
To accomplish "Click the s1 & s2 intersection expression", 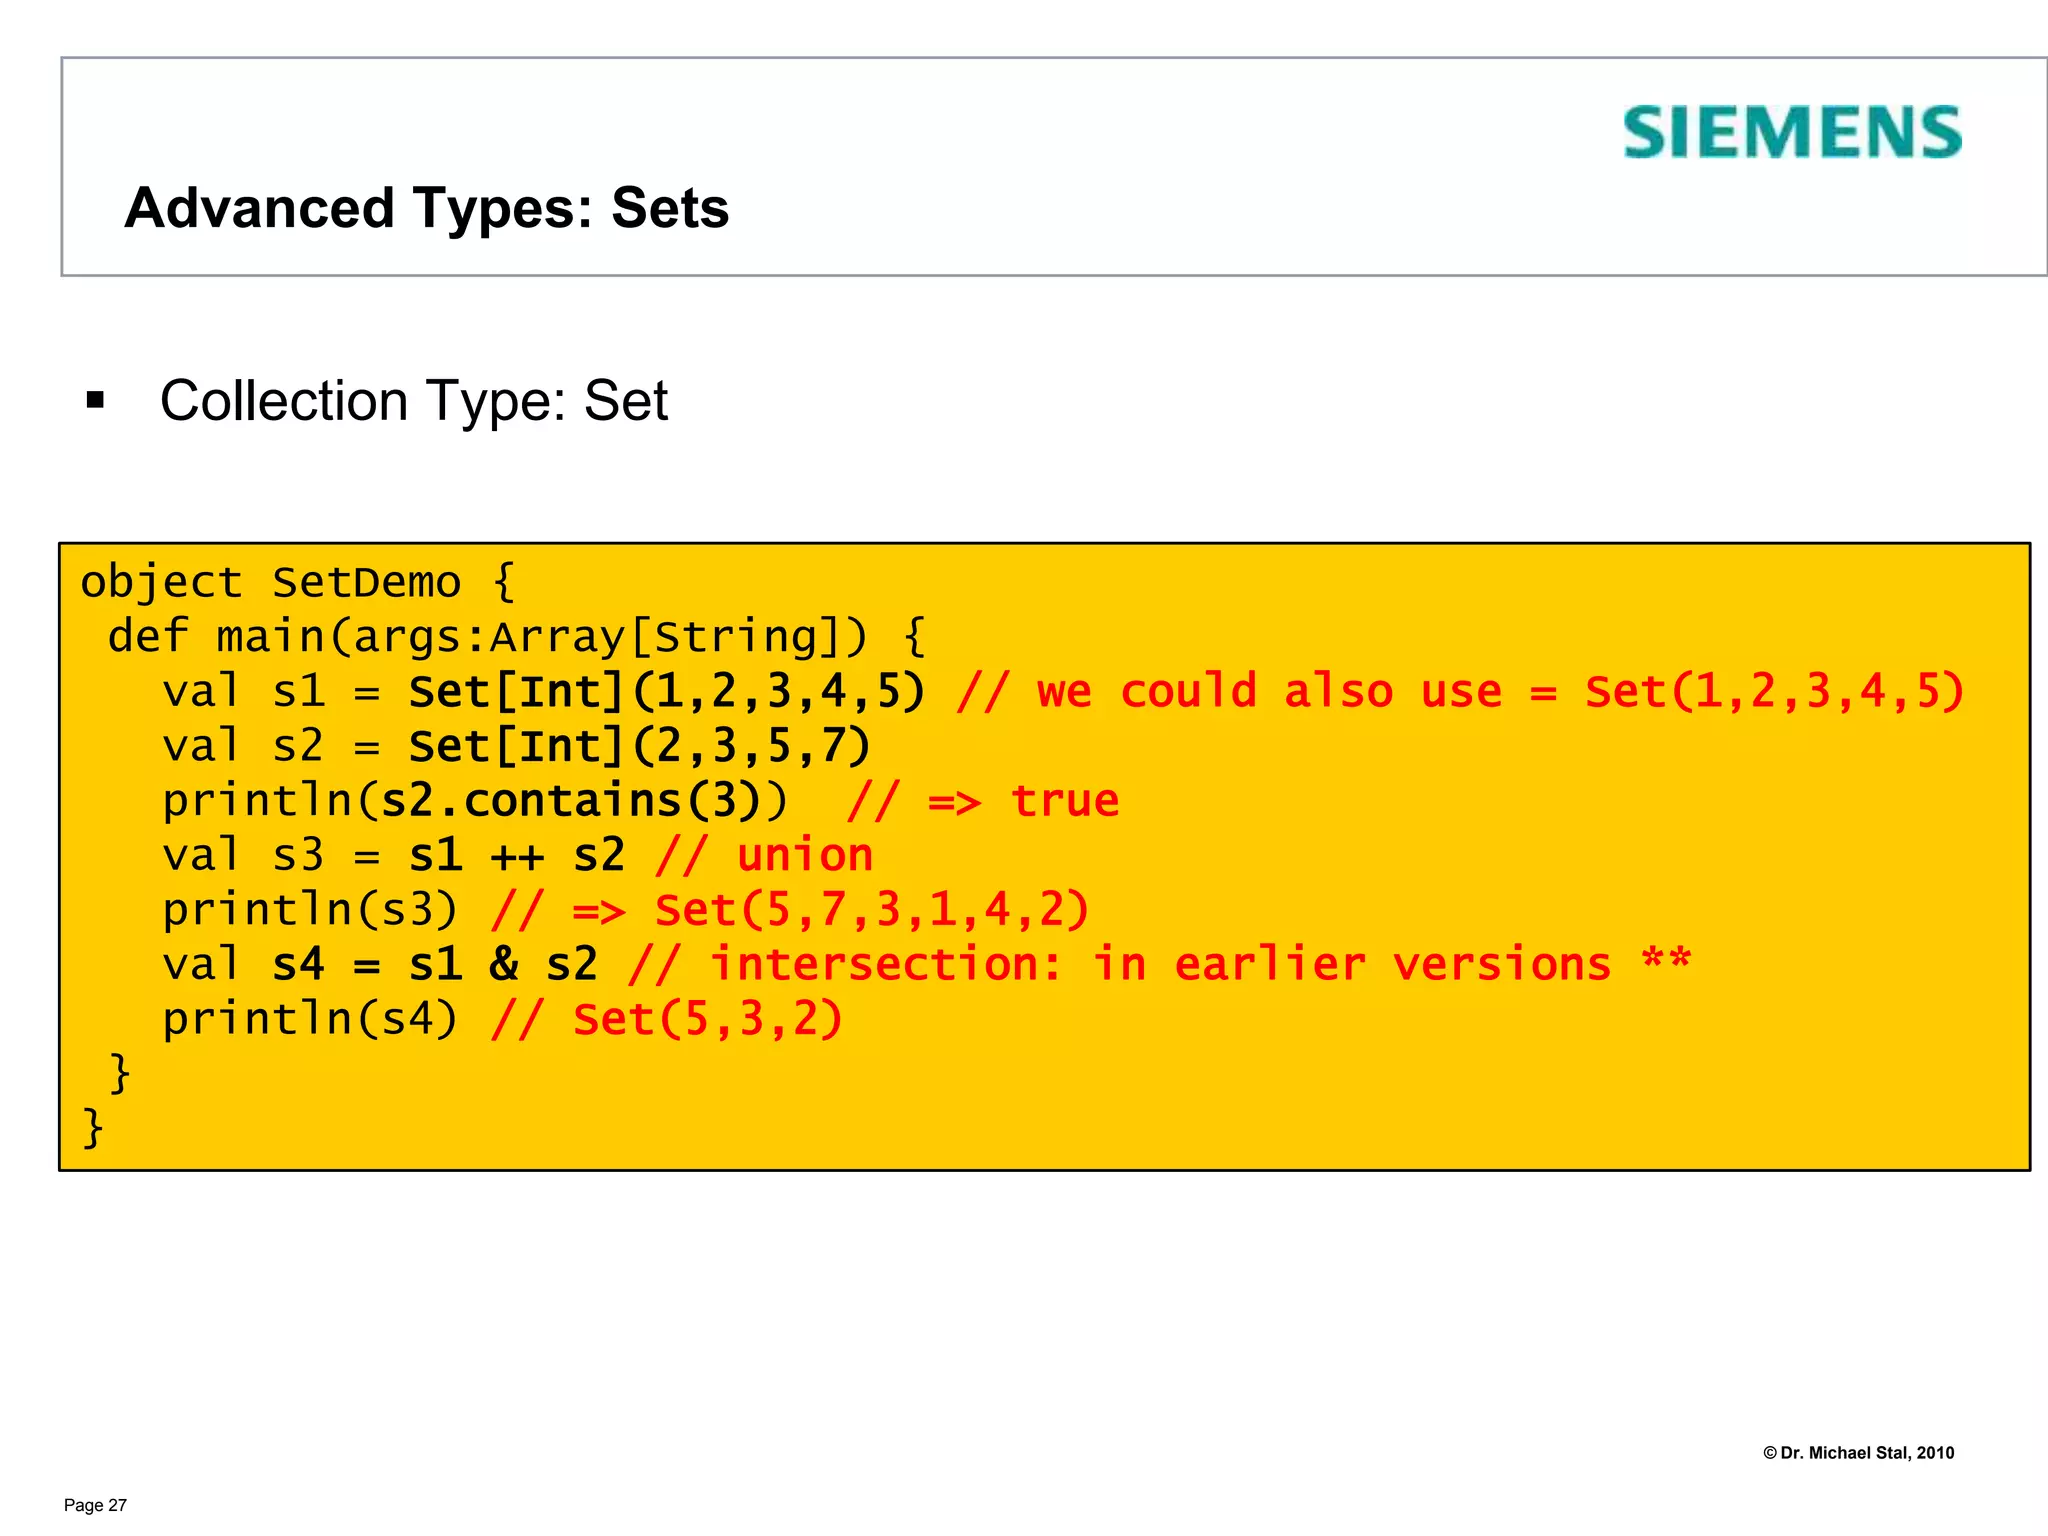I will click(x=503, y=964).
